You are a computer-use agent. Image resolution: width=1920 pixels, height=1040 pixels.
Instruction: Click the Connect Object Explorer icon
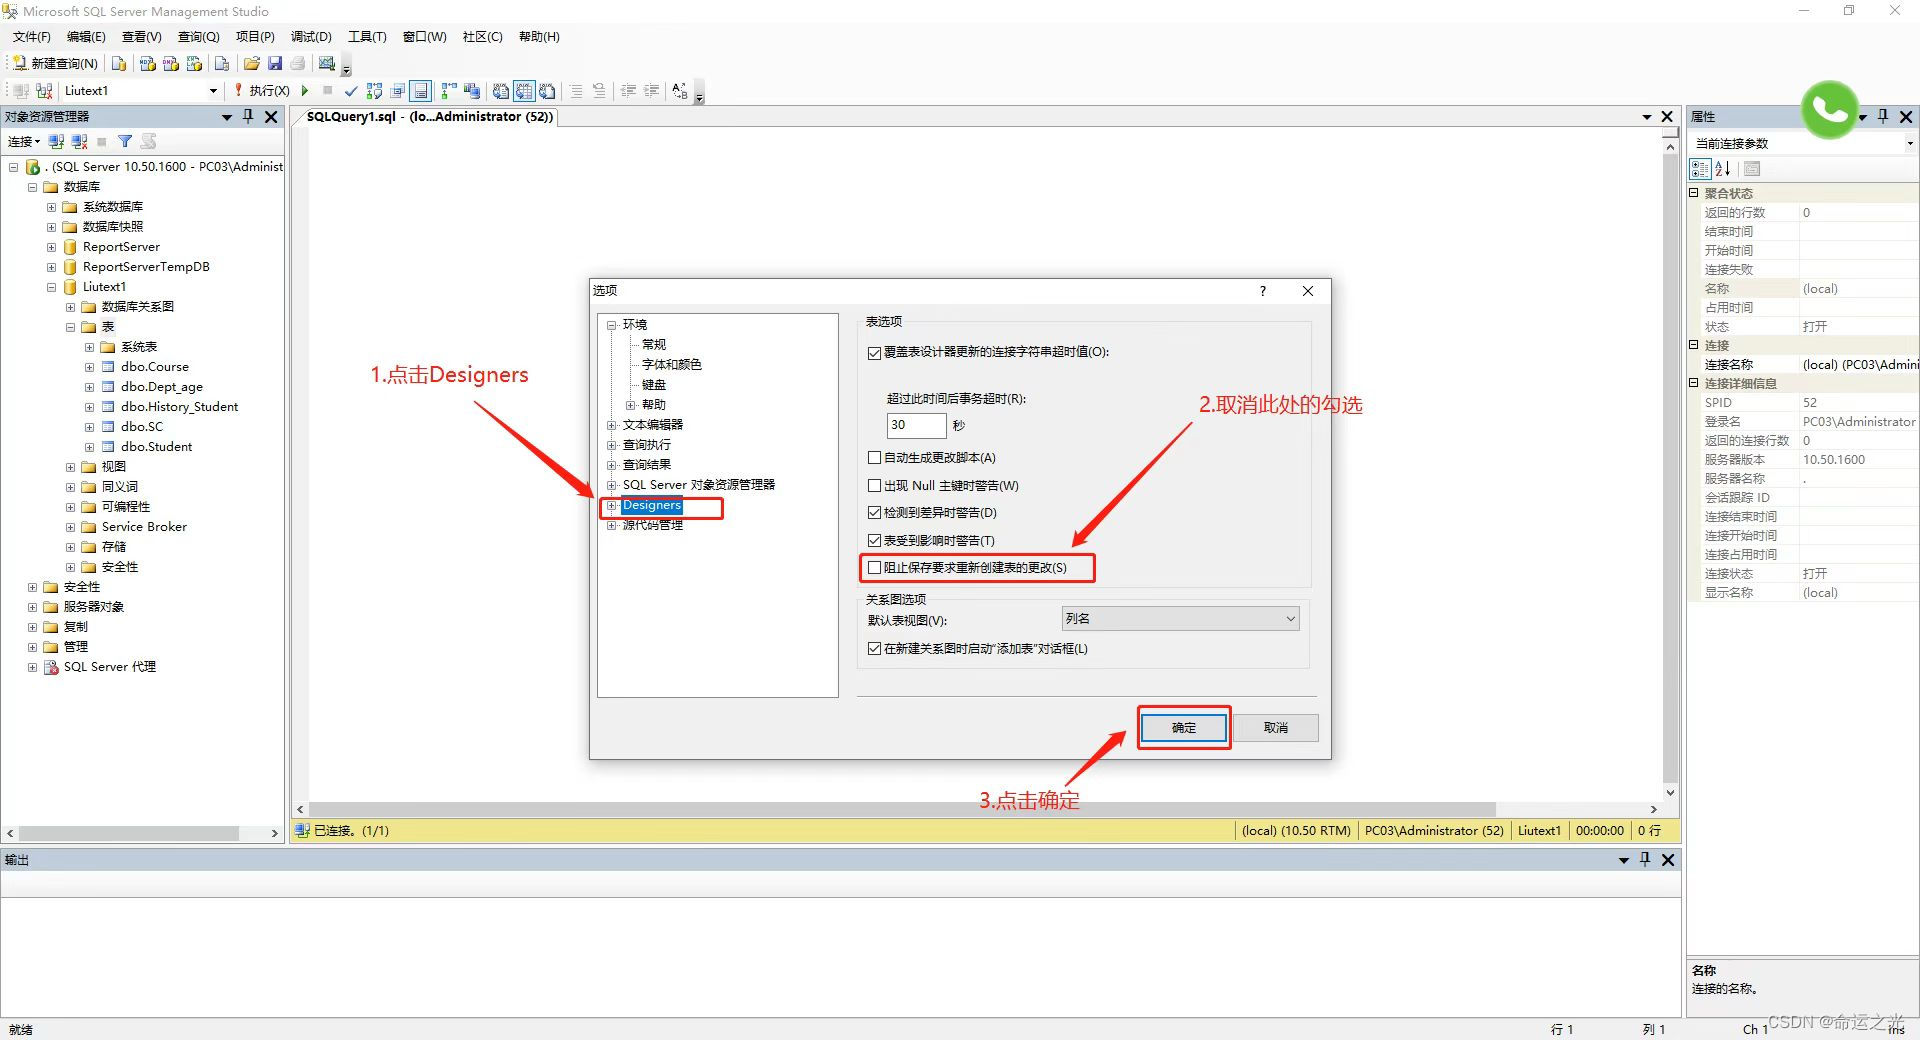click(56, 142)
